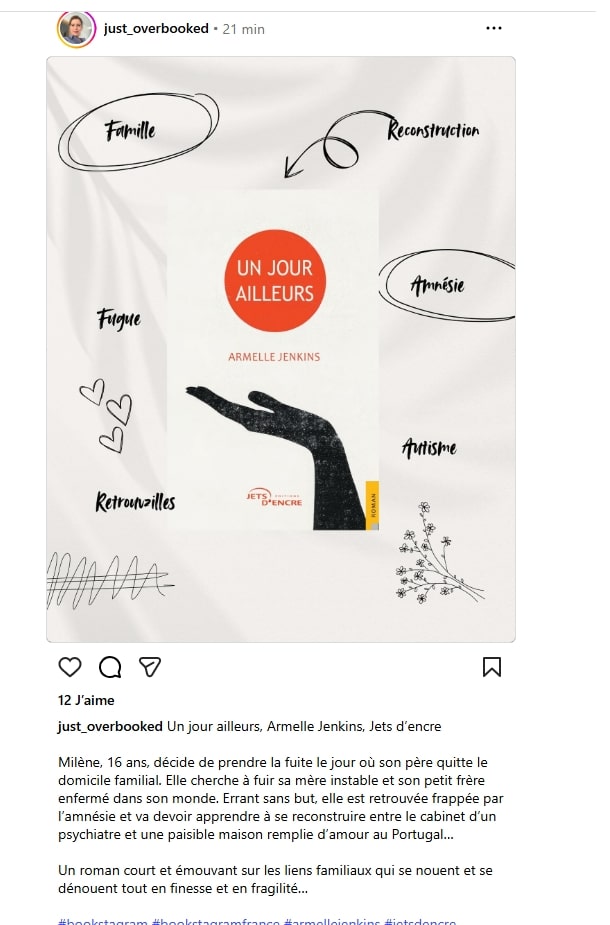Viewport: 610px width, 925px height.
Task: Click just_overbooked username in the caption
Action: click(110, 726)
